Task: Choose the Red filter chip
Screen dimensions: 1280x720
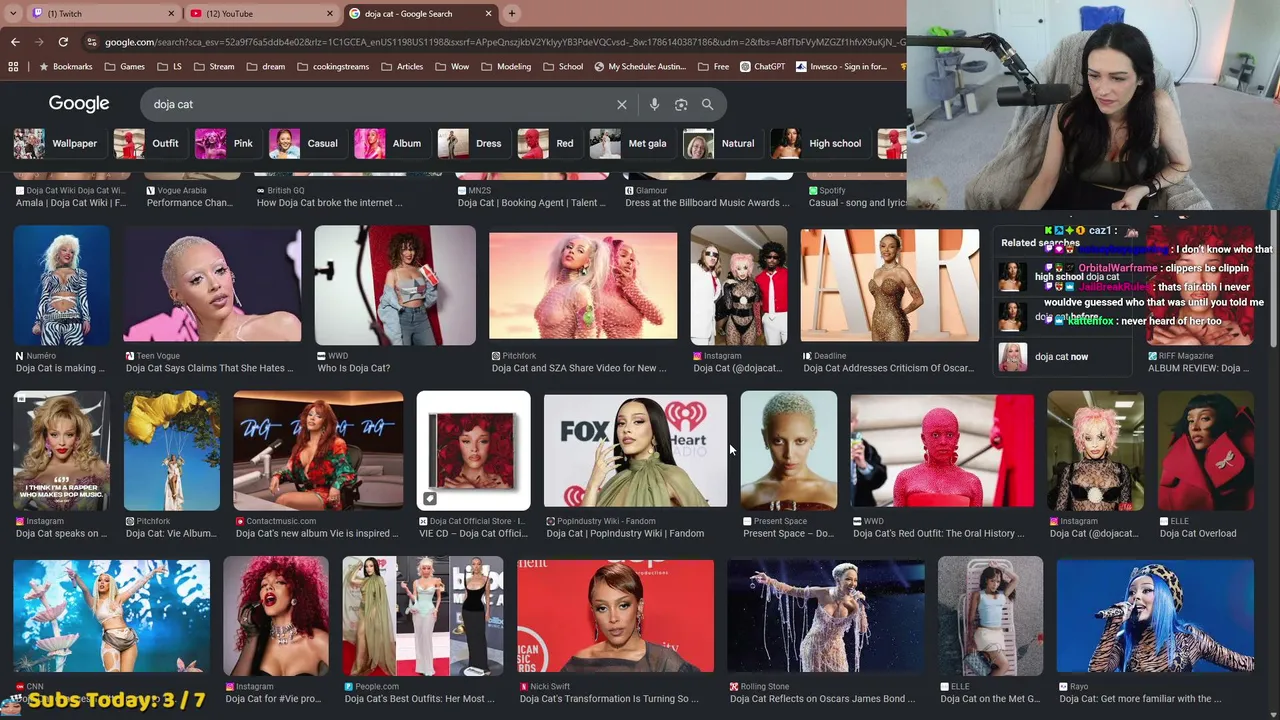Action: 547,143
